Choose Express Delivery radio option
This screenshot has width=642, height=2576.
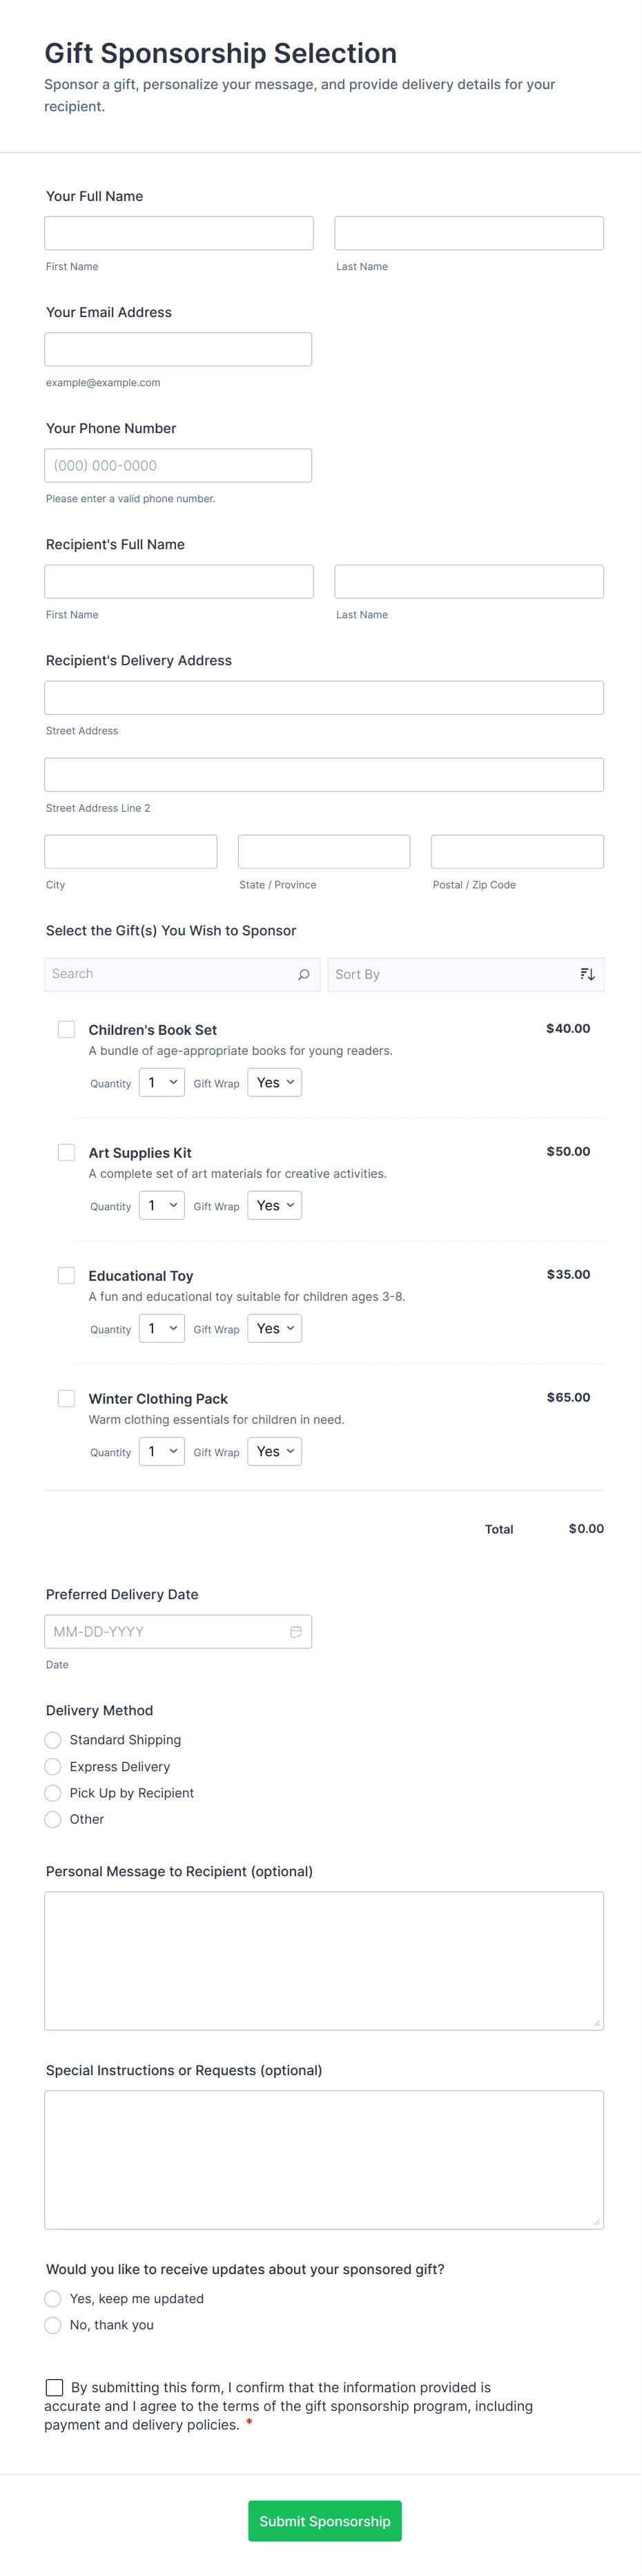(x=53, y=1766)
